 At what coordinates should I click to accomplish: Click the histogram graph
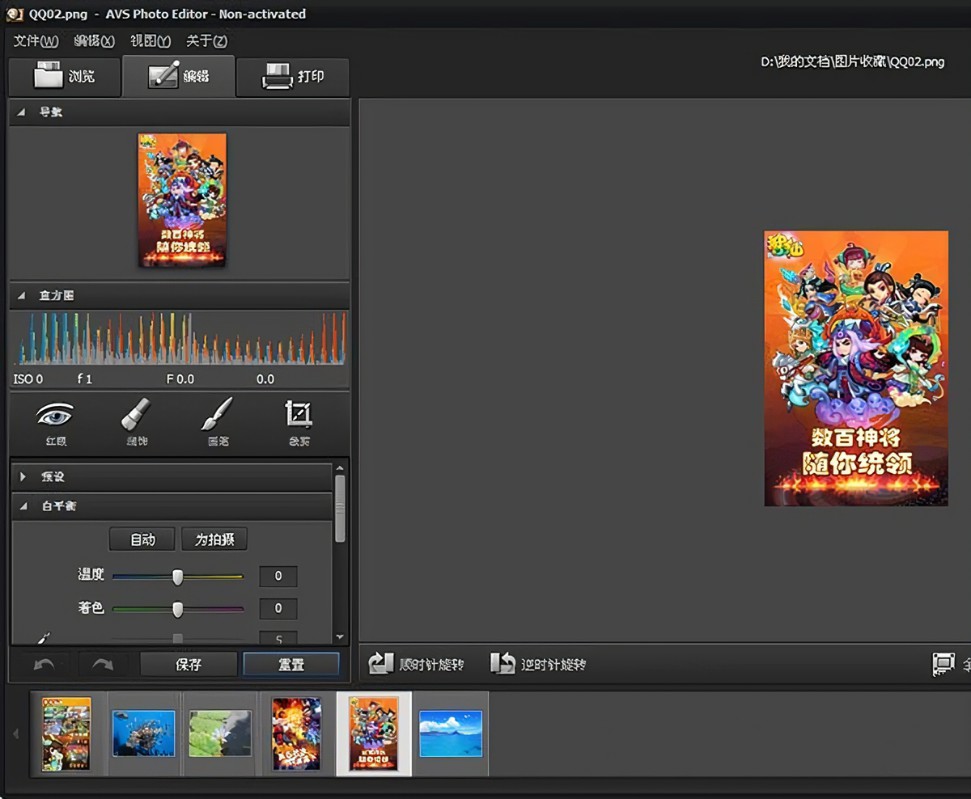tap(180, 338)
